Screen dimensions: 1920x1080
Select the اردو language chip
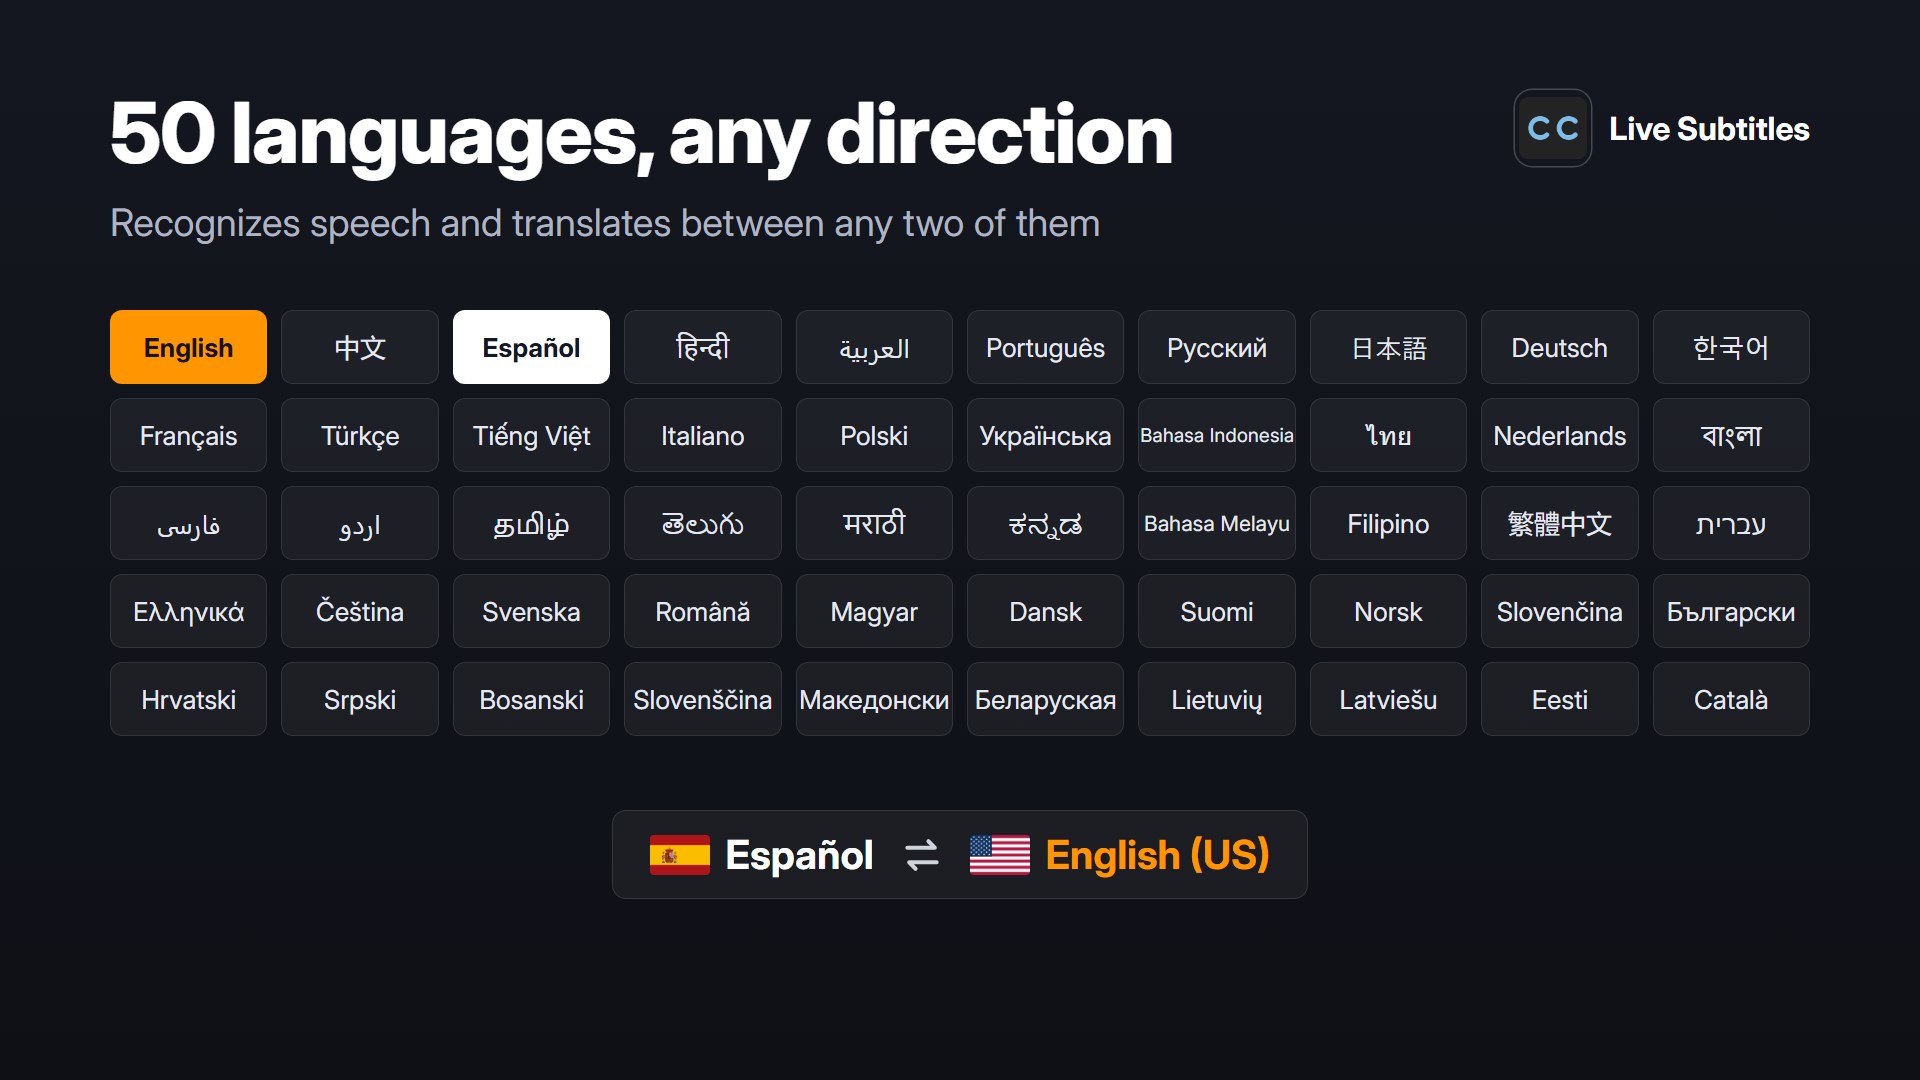pos(360,523)
